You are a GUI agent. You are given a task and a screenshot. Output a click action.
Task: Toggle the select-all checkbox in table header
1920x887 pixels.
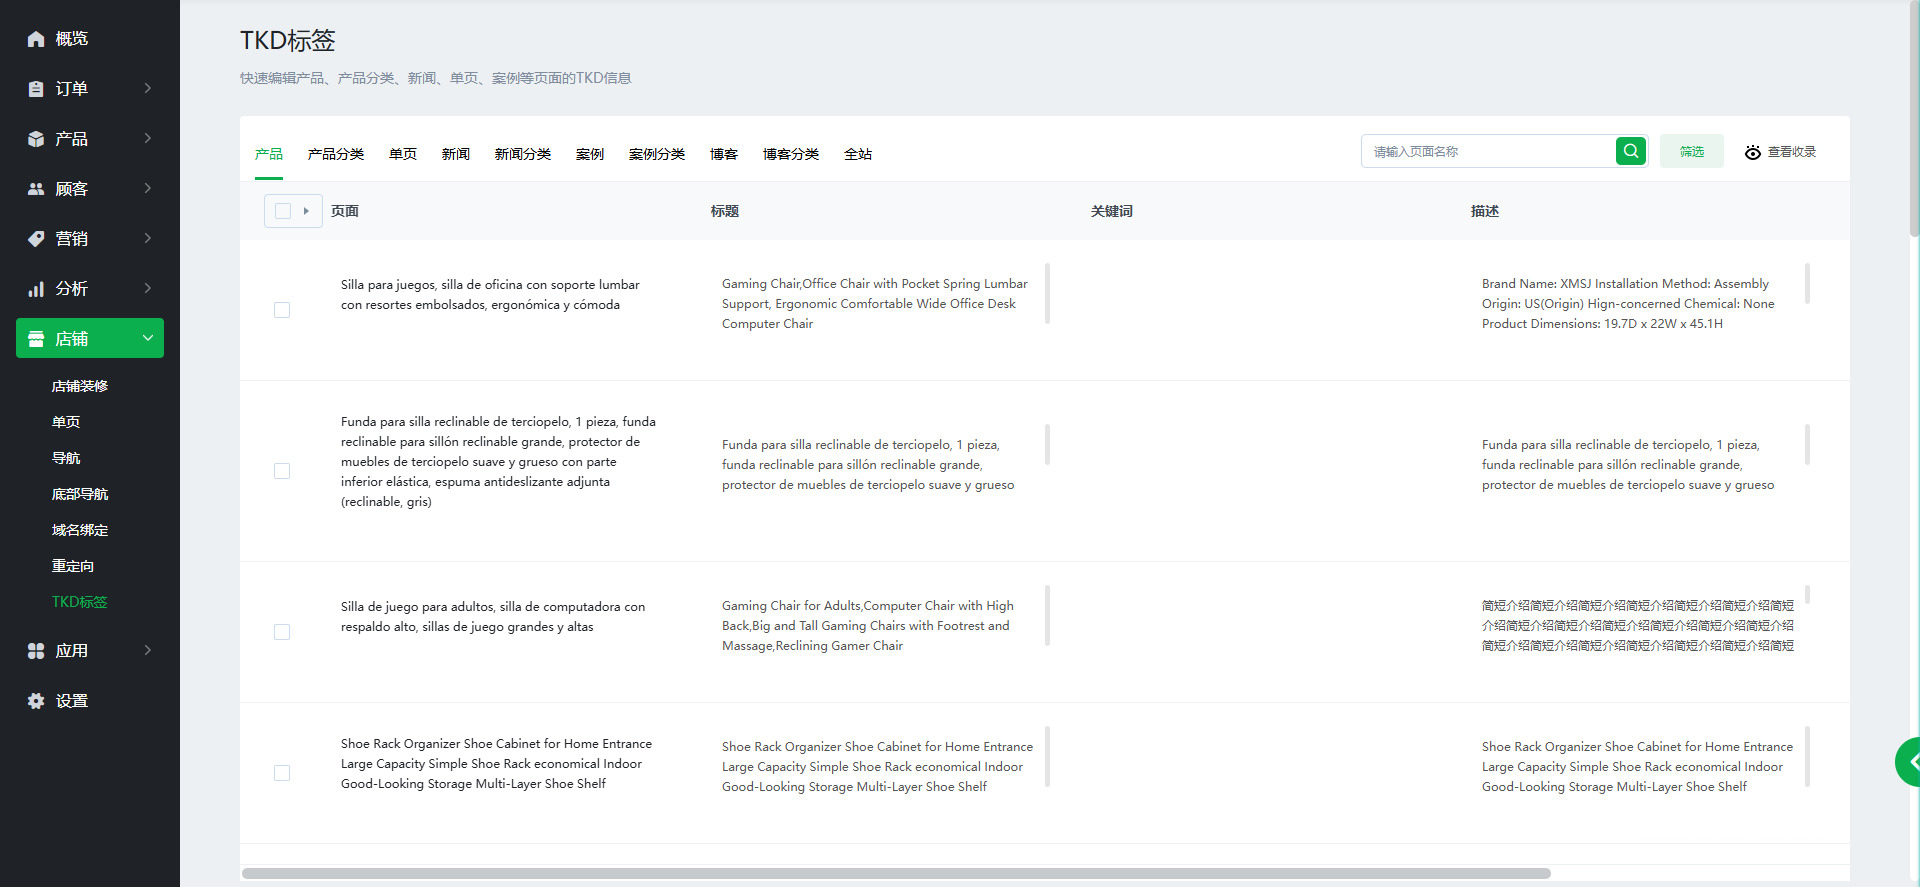[x=283, y=211]
